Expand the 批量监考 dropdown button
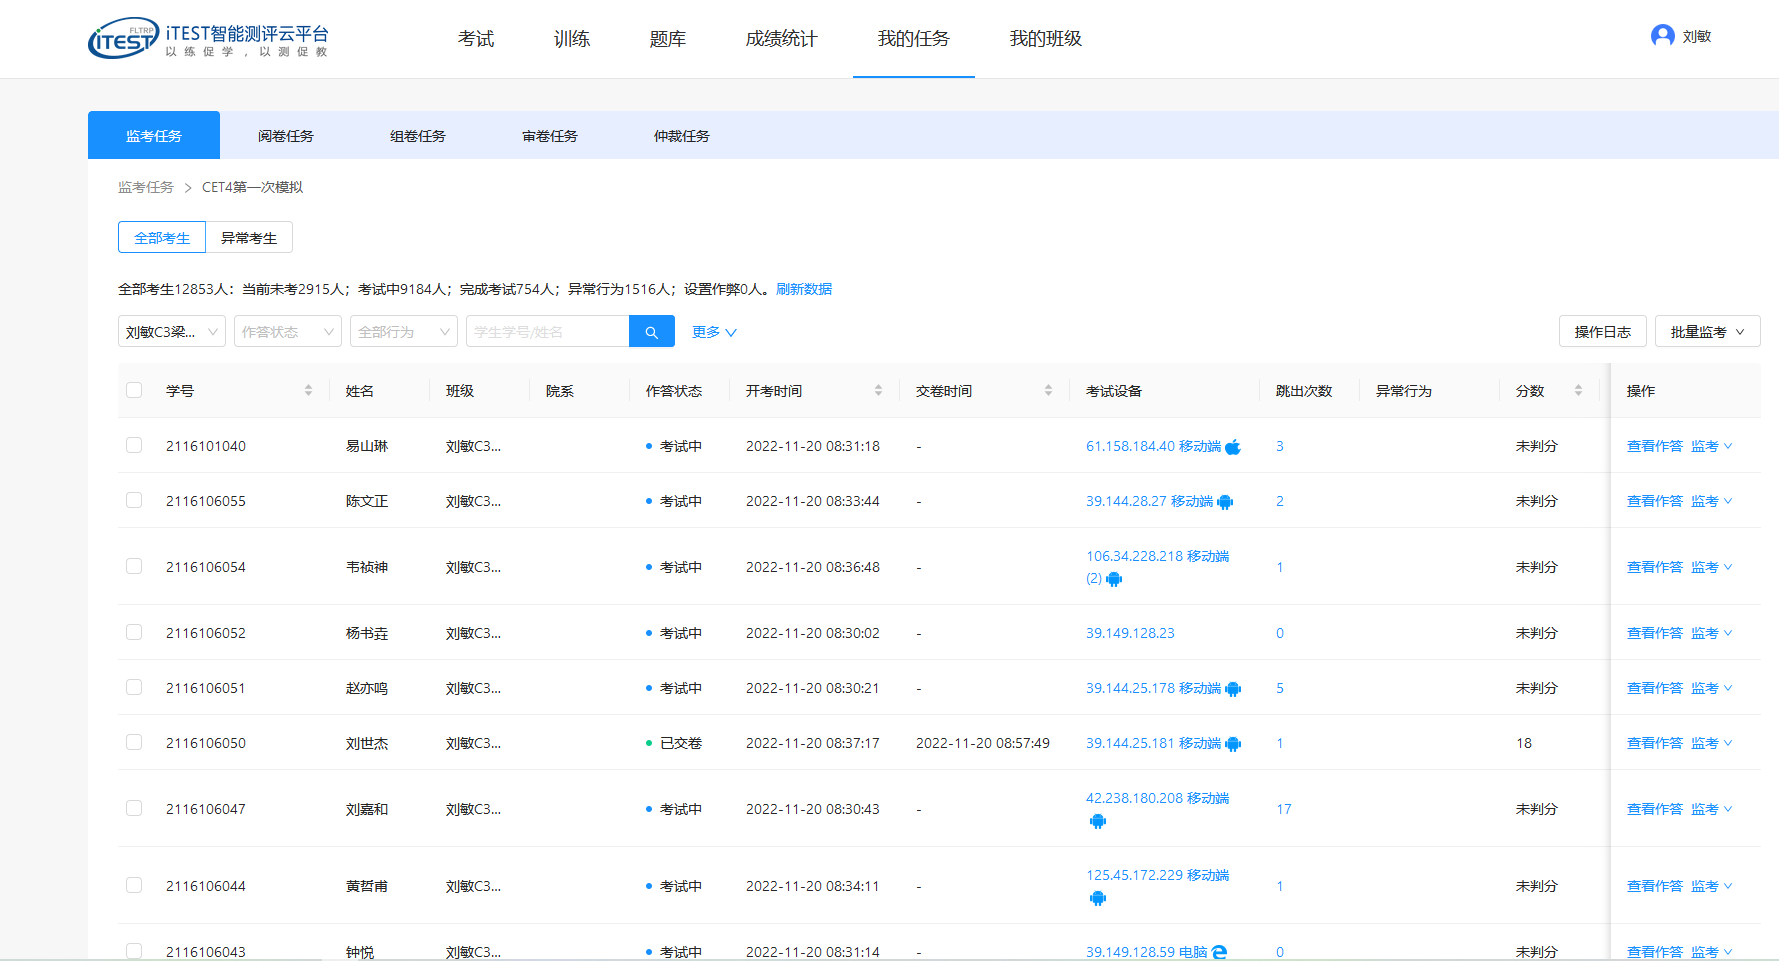1779x961 pixels. click(1707, 332)
